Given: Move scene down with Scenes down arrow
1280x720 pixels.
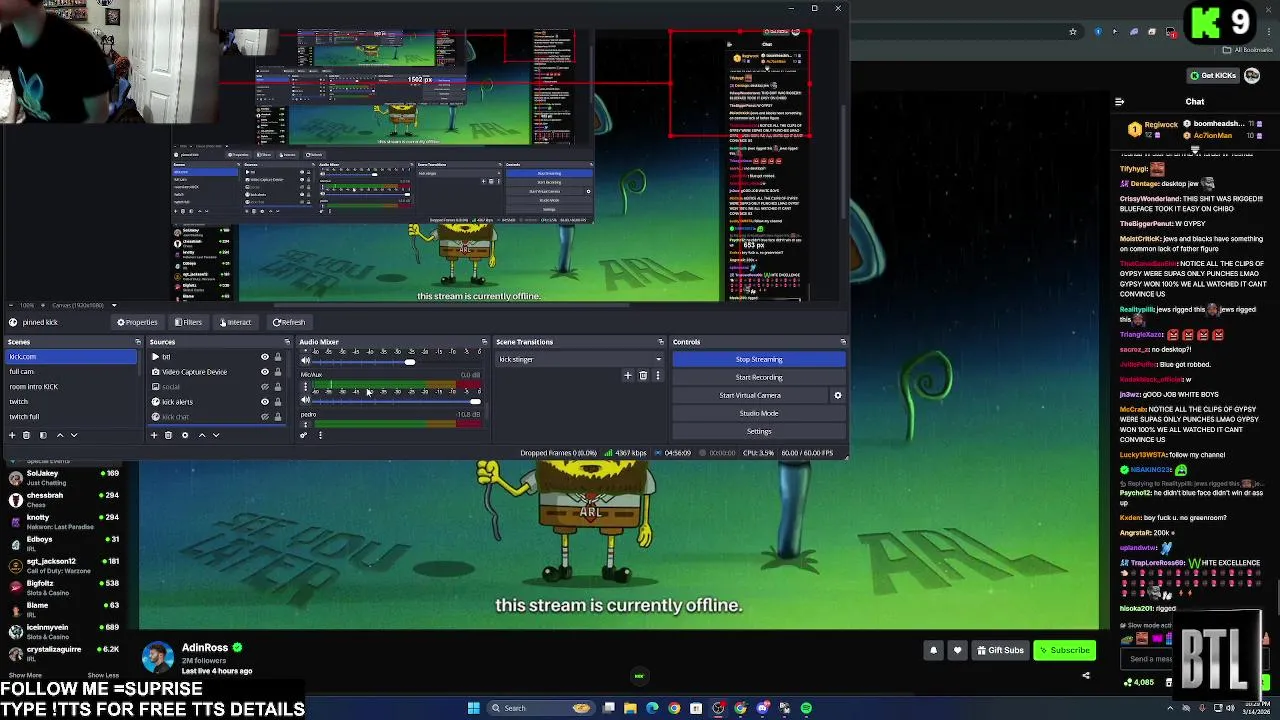Looking at the screenshot, I should 74,435.
